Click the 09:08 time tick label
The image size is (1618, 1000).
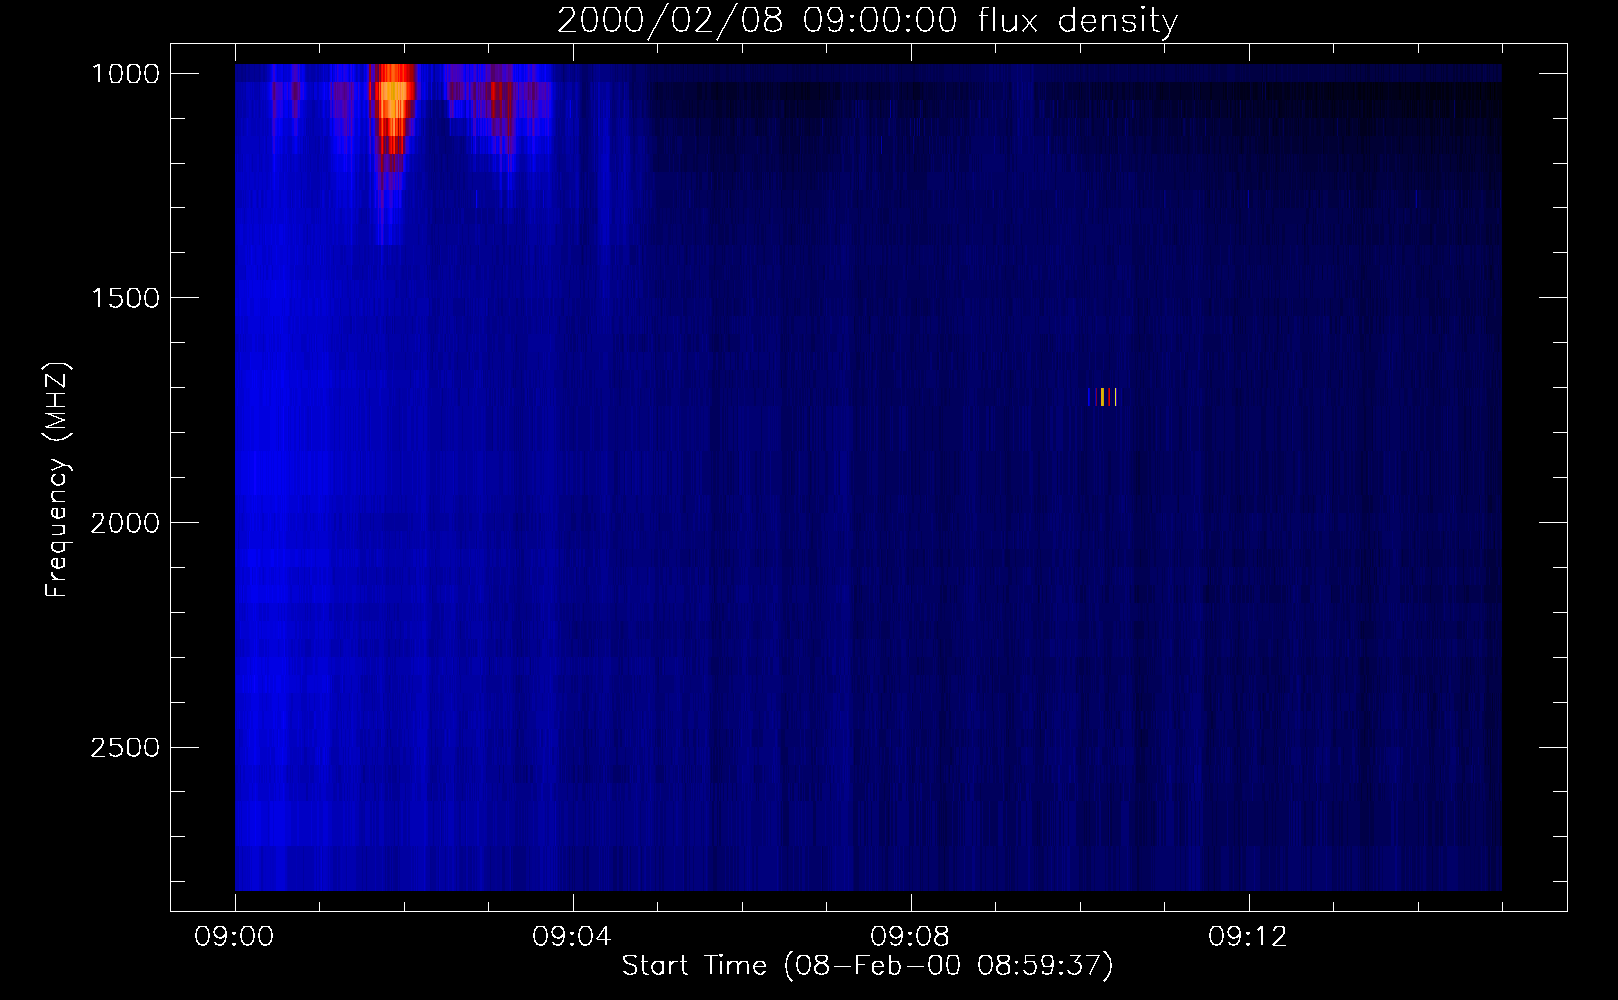tap(910, 937)
